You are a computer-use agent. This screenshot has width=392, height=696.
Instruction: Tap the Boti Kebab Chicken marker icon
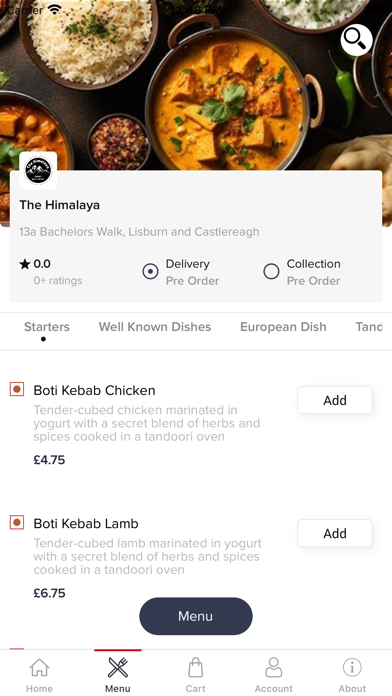point(17,389)
